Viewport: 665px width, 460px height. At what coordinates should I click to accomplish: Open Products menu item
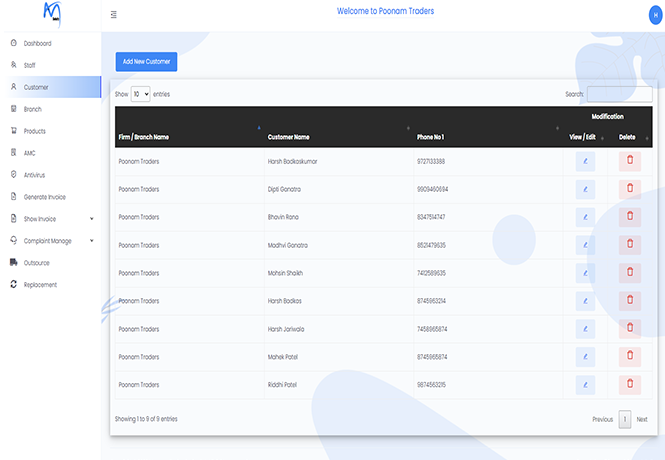click(x=34, y=131)
